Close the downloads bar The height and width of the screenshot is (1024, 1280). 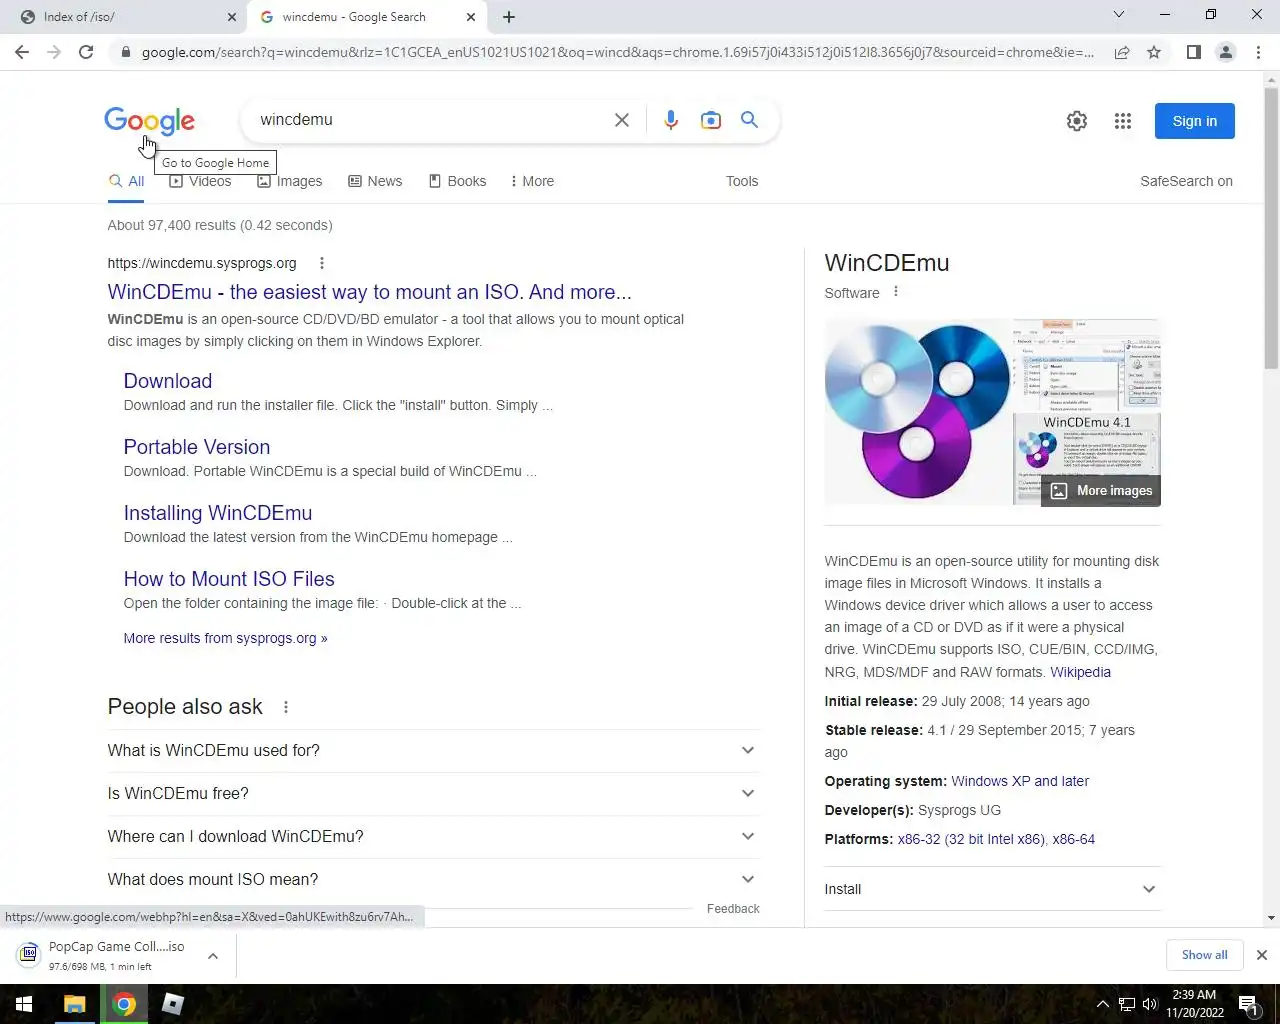(x=1262, y=955)
